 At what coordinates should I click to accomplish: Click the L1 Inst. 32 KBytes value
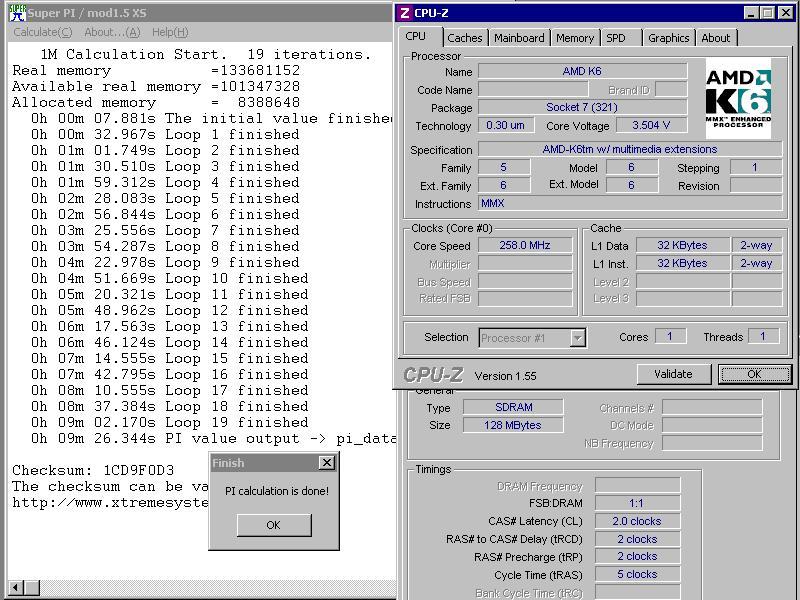tap(683, 263)
